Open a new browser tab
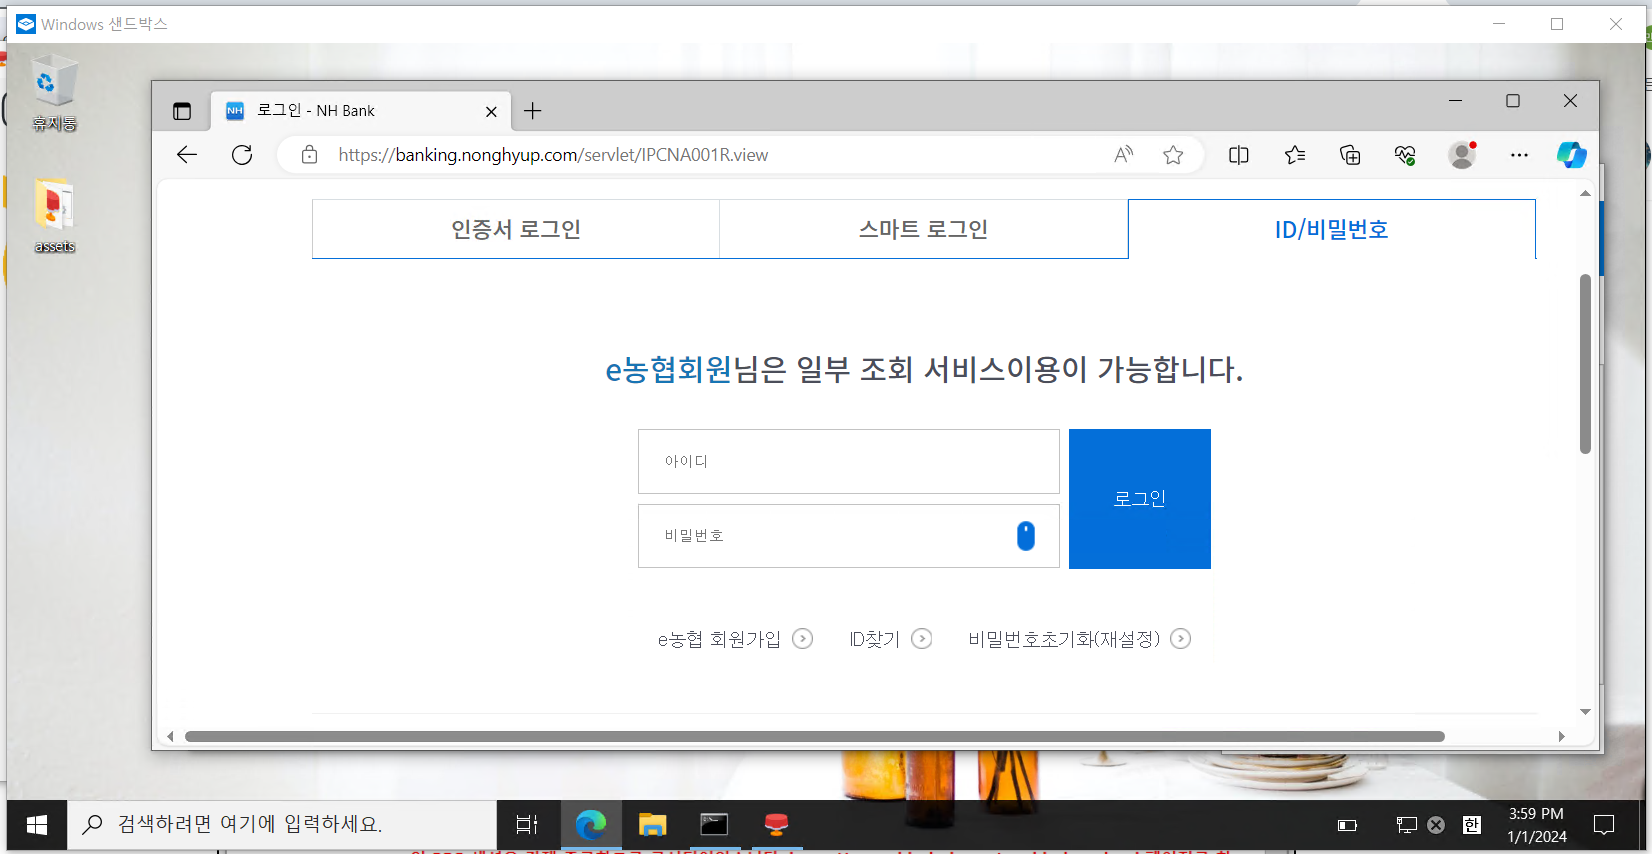The image size is (1652, 854). coord(533,111)
